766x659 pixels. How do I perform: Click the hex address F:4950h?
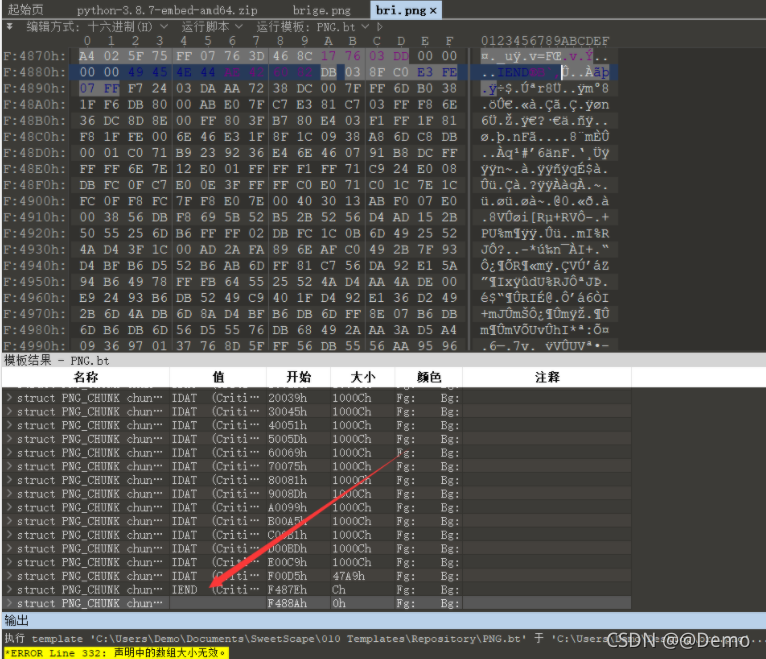(x=34, y=282)
